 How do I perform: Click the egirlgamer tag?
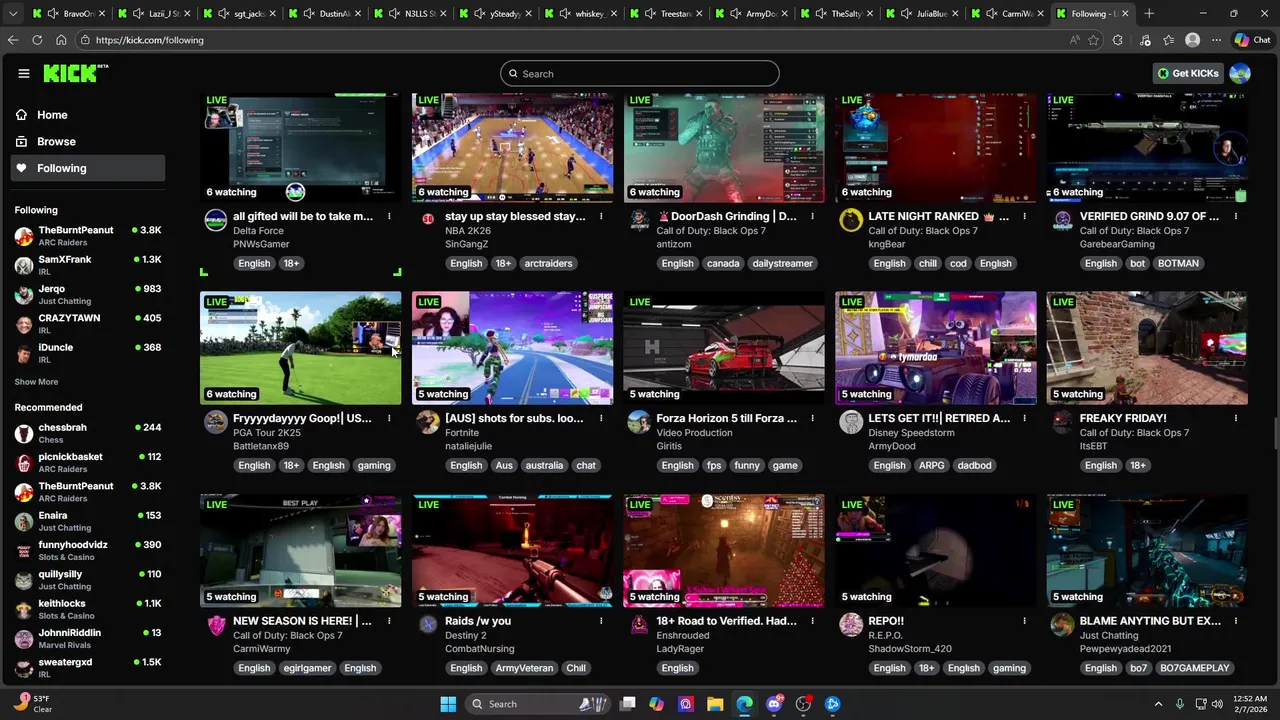307,668
